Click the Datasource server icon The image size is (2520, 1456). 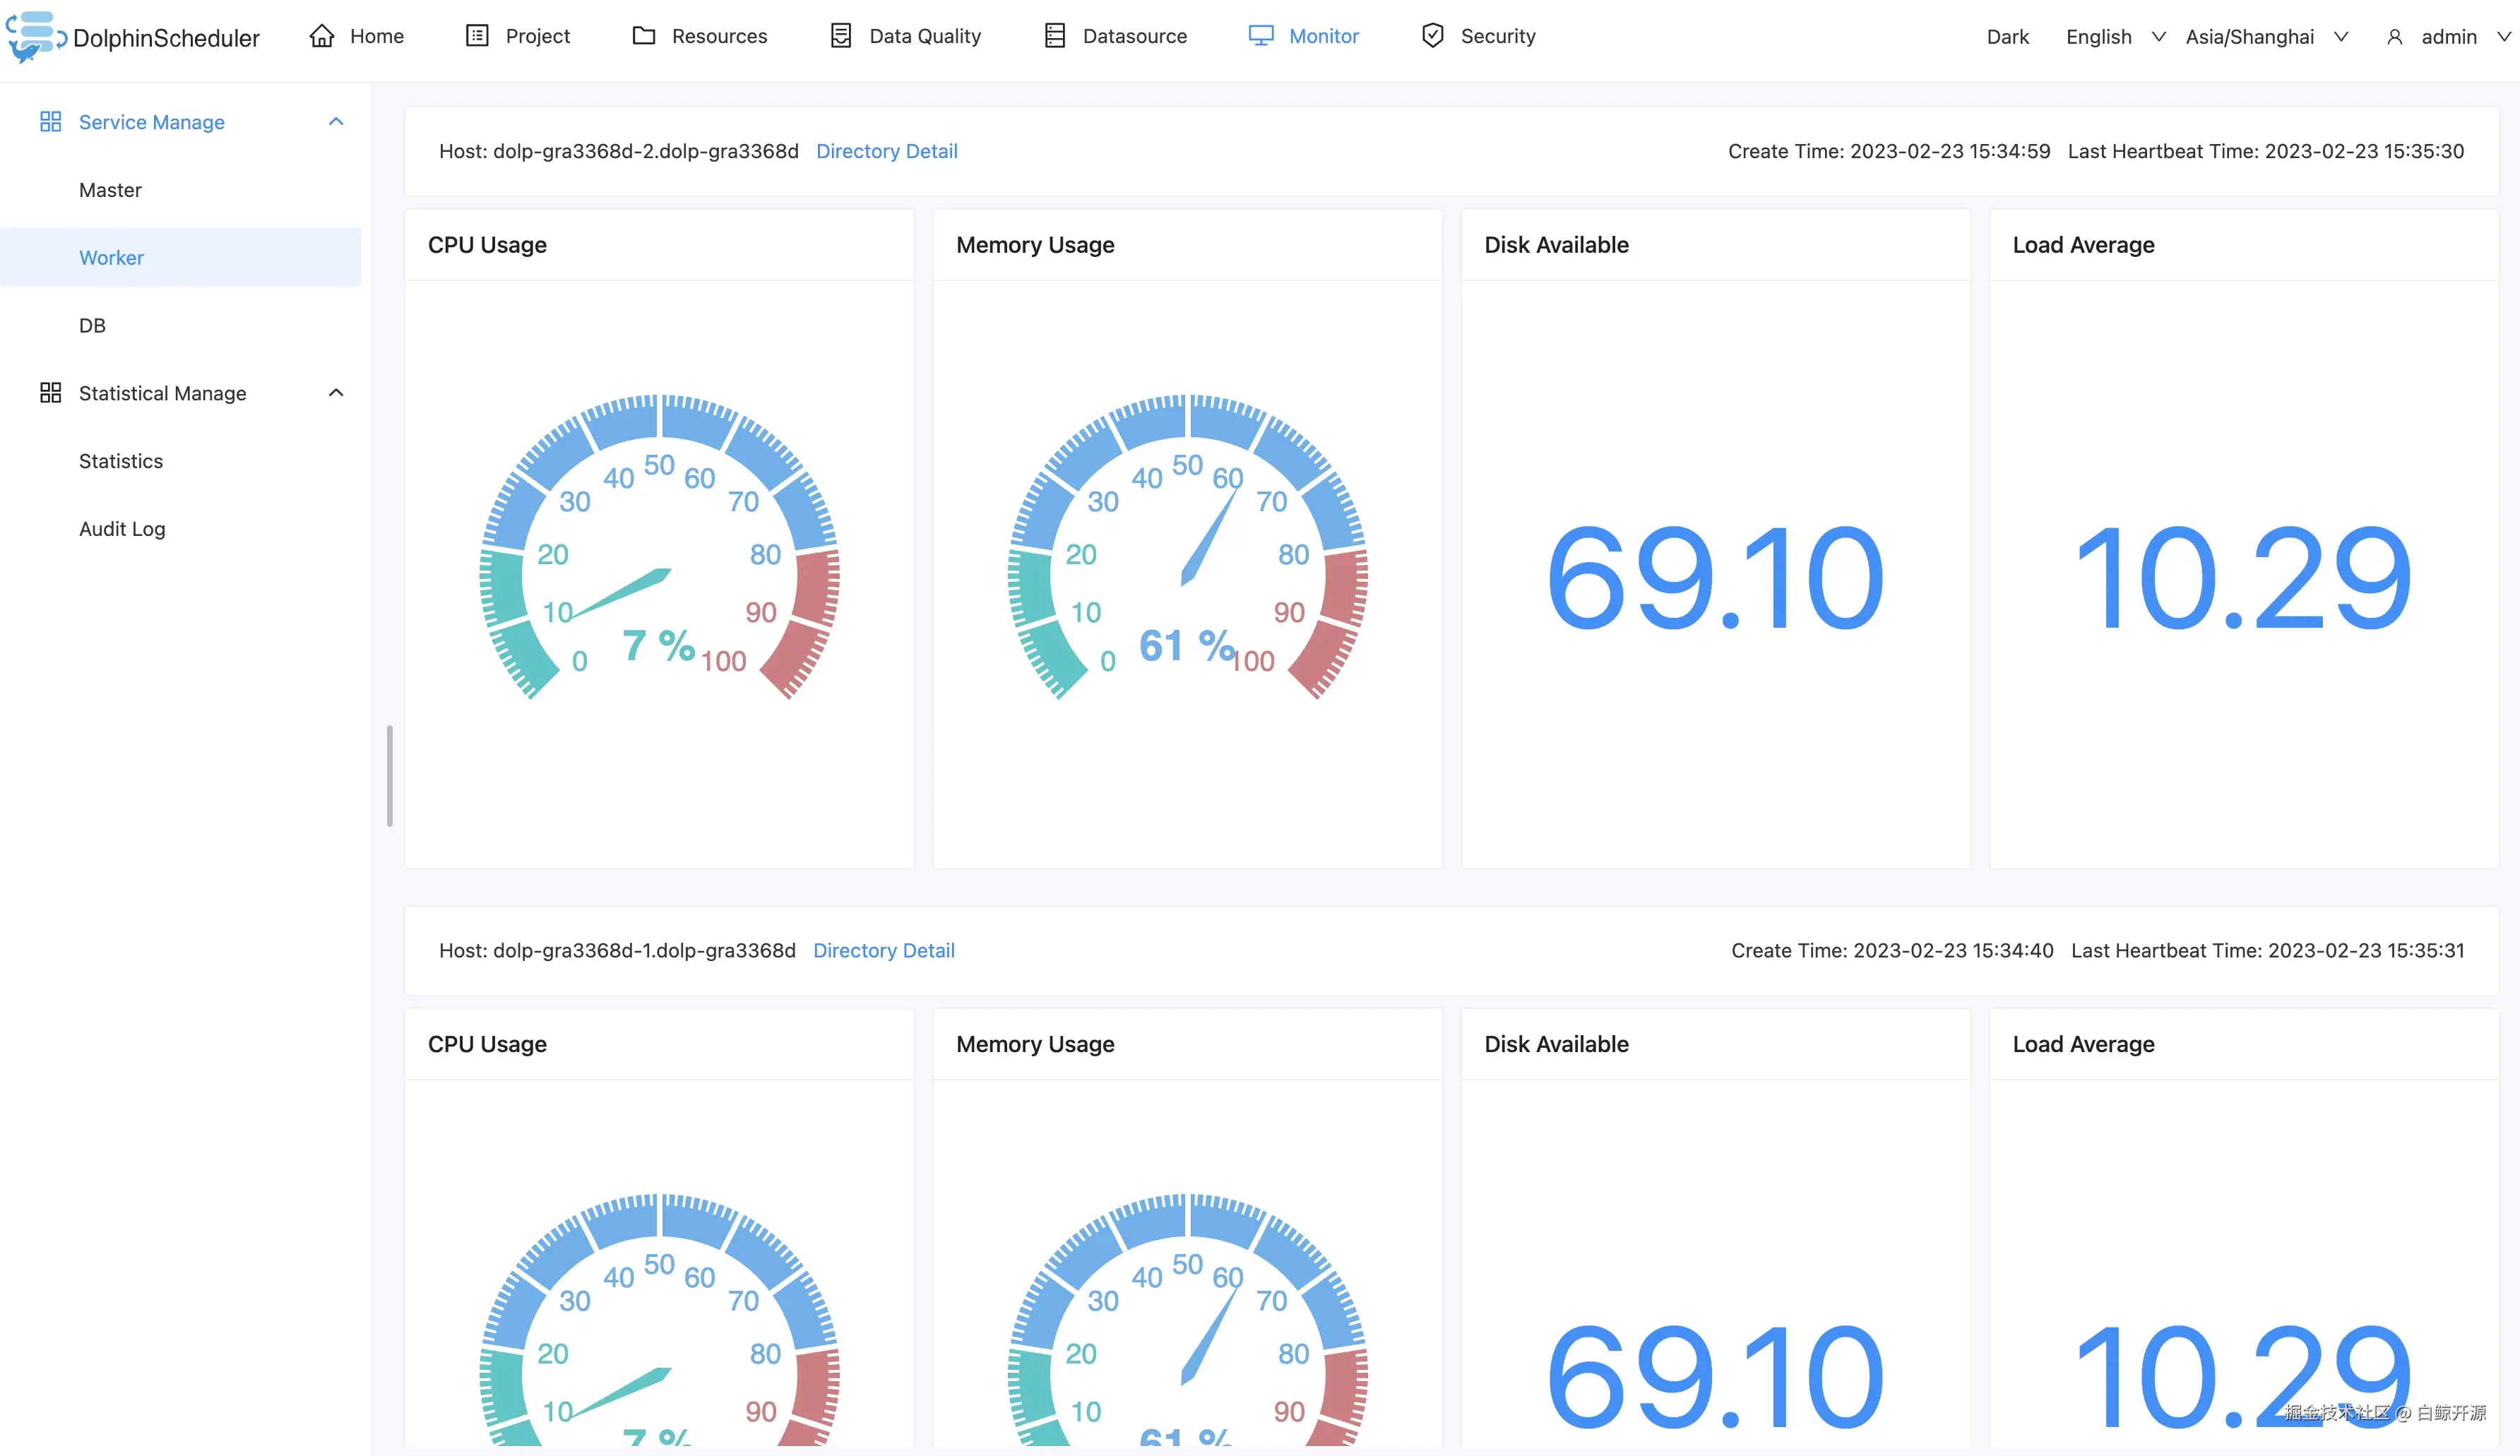pos(1055,36)
